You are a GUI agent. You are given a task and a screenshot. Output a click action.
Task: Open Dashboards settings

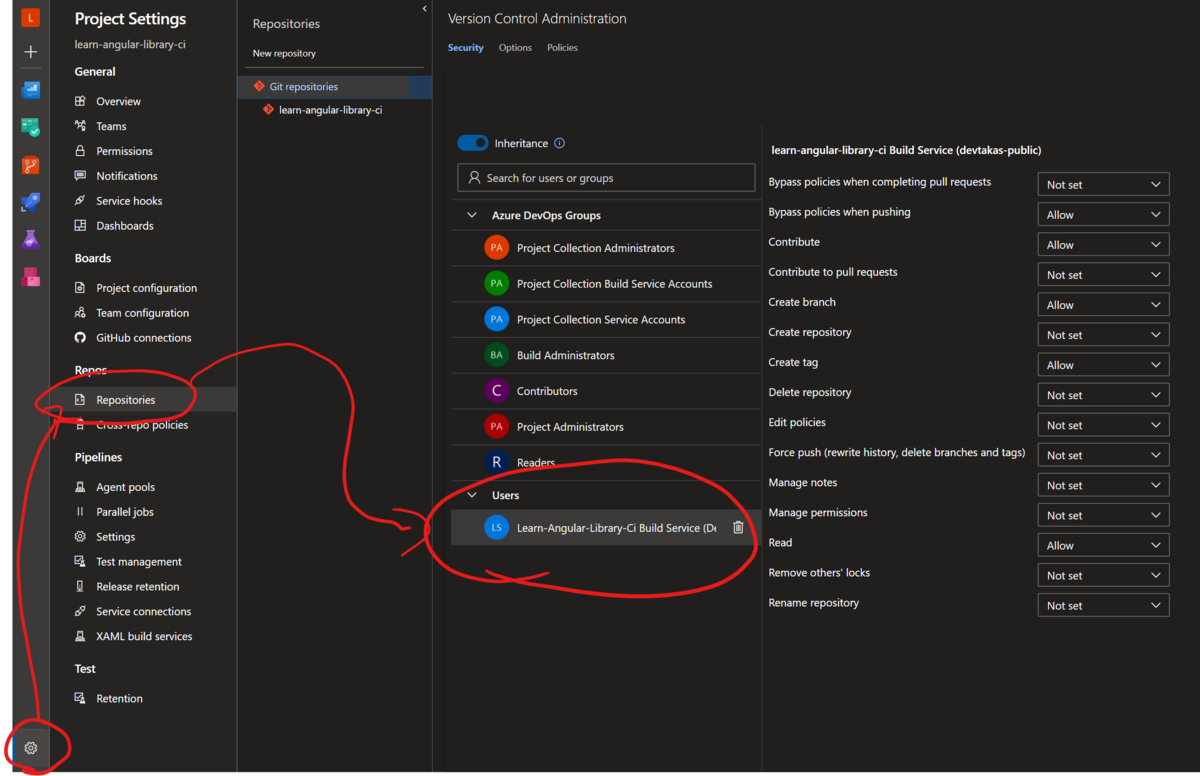click(124, 226)
